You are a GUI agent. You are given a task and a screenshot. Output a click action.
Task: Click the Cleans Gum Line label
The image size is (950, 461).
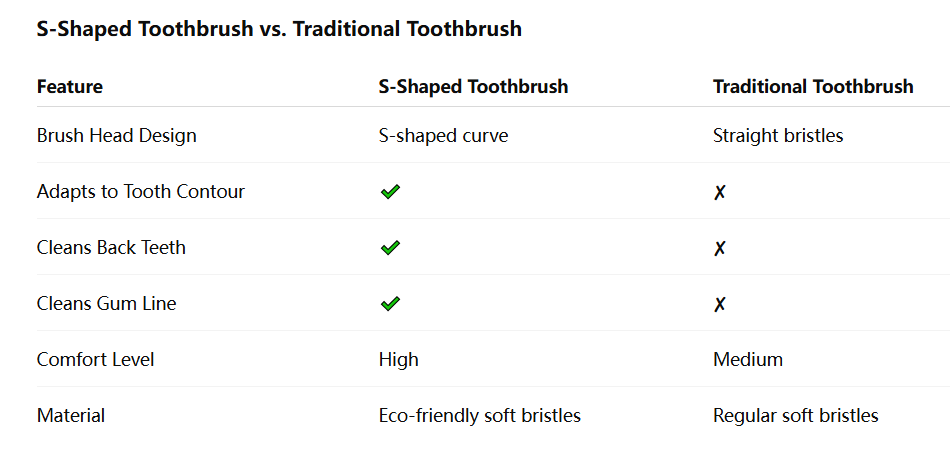pyautogui.click(x=106, y=303)
